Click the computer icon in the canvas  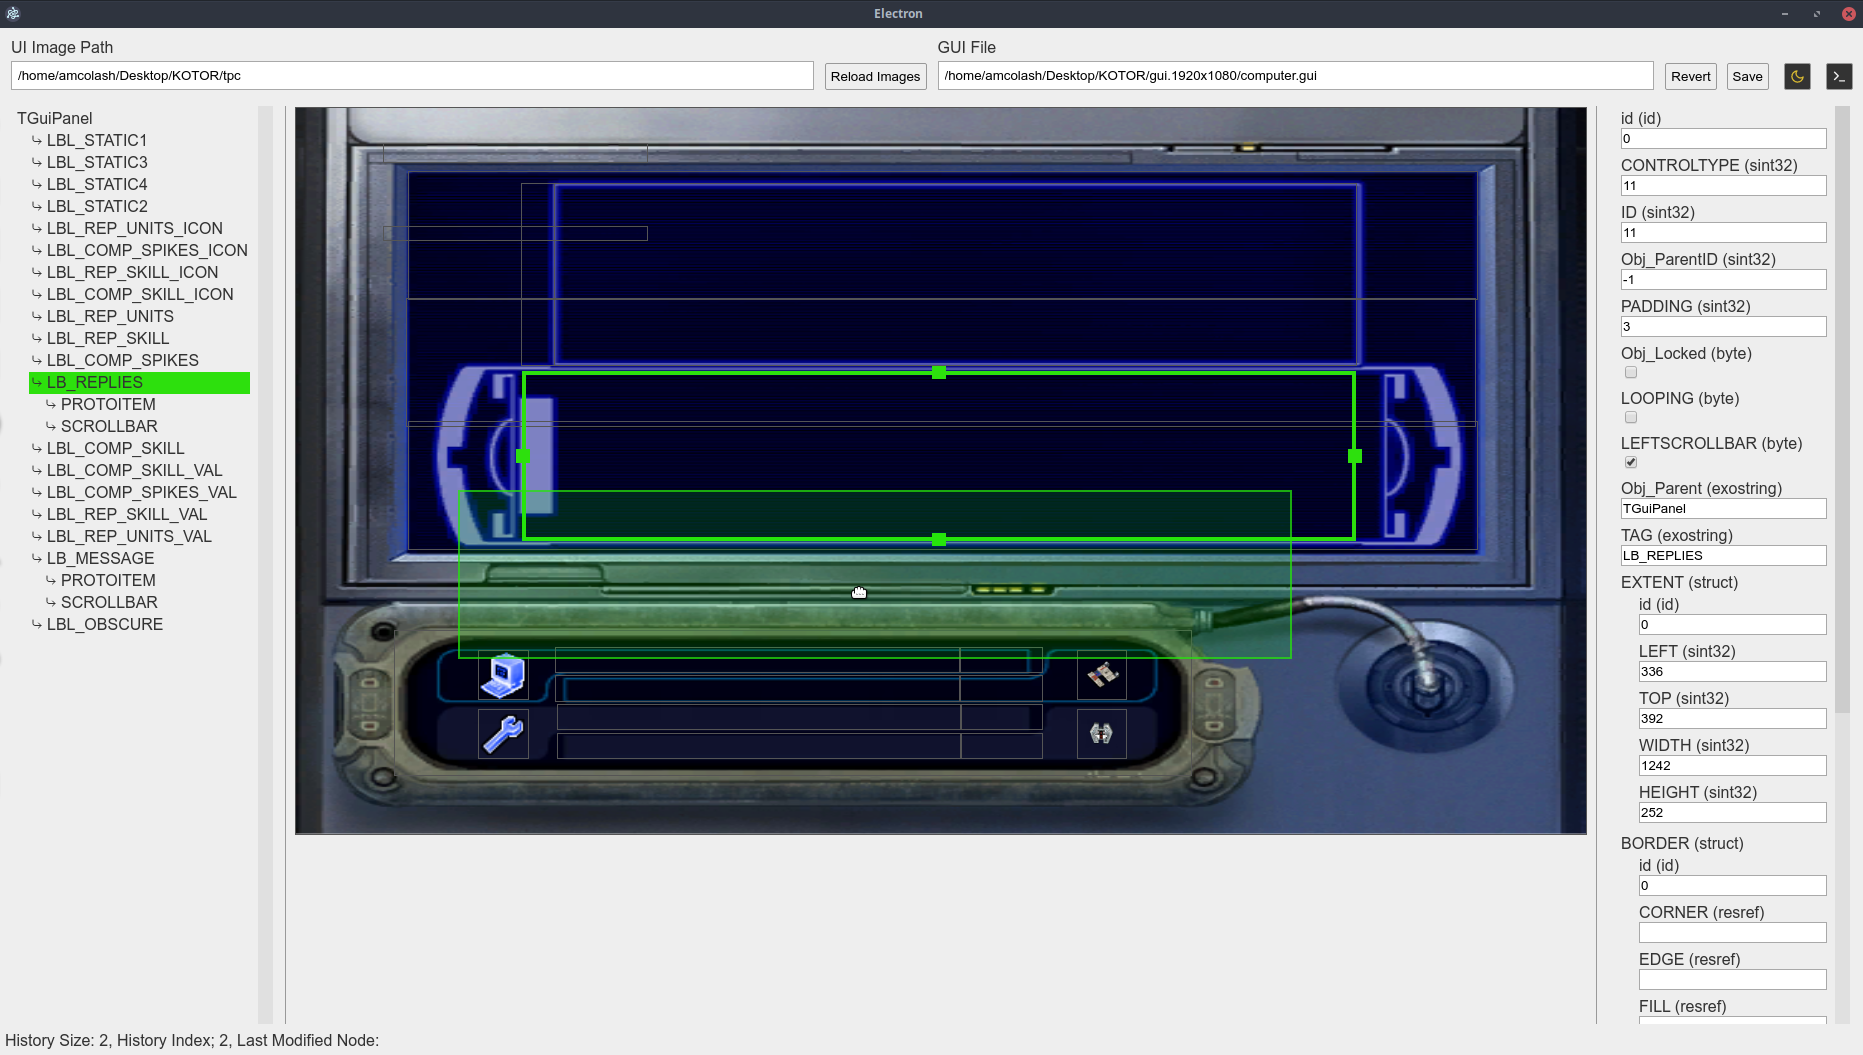[x=503, y=675]
